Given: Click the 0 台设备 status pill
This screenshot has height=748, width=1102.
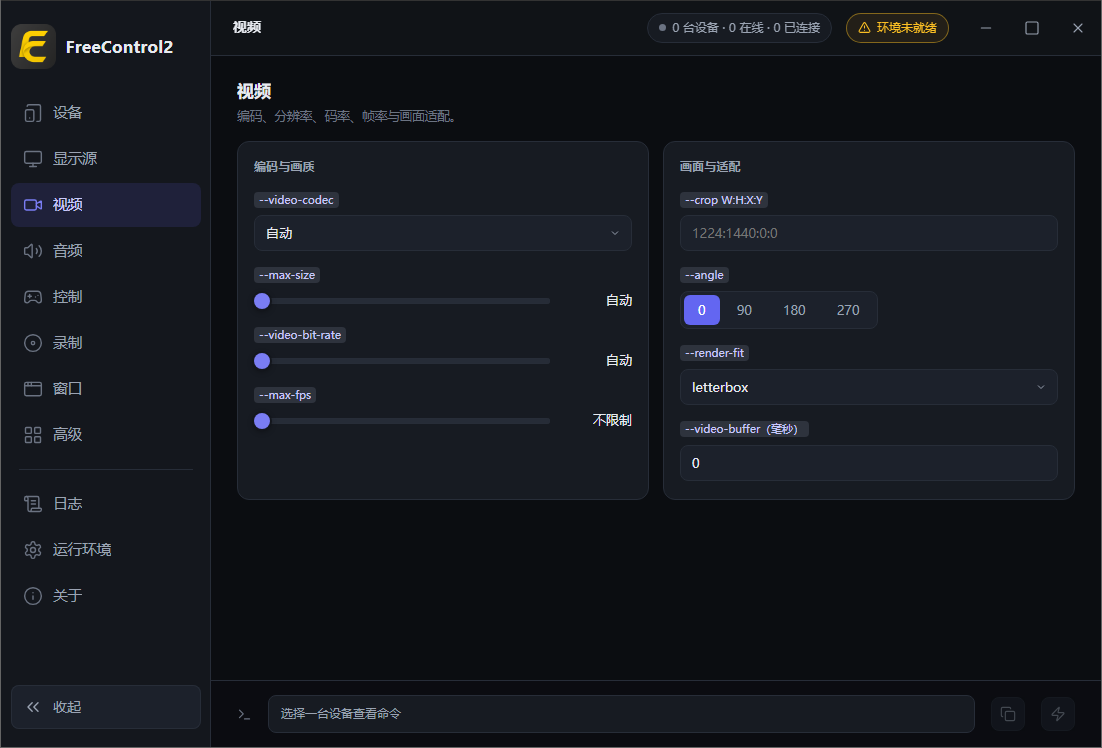Looking at the screenshot, I should coord(739,28).
